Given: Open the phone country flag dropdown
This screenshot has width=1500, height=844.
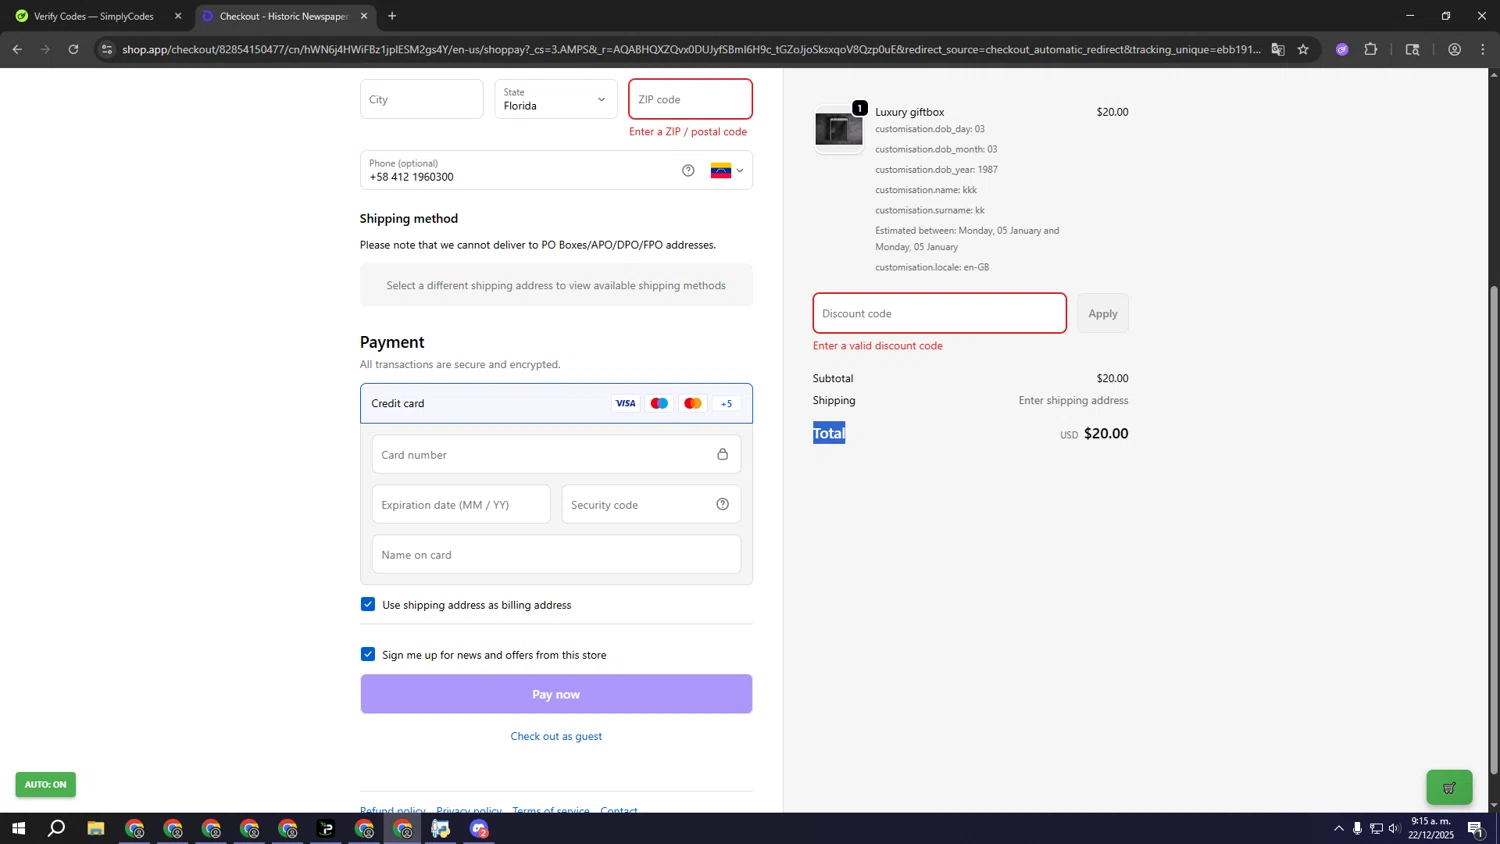Looking at the screenshot, I should pyautogui.click(x=727, y=171).
